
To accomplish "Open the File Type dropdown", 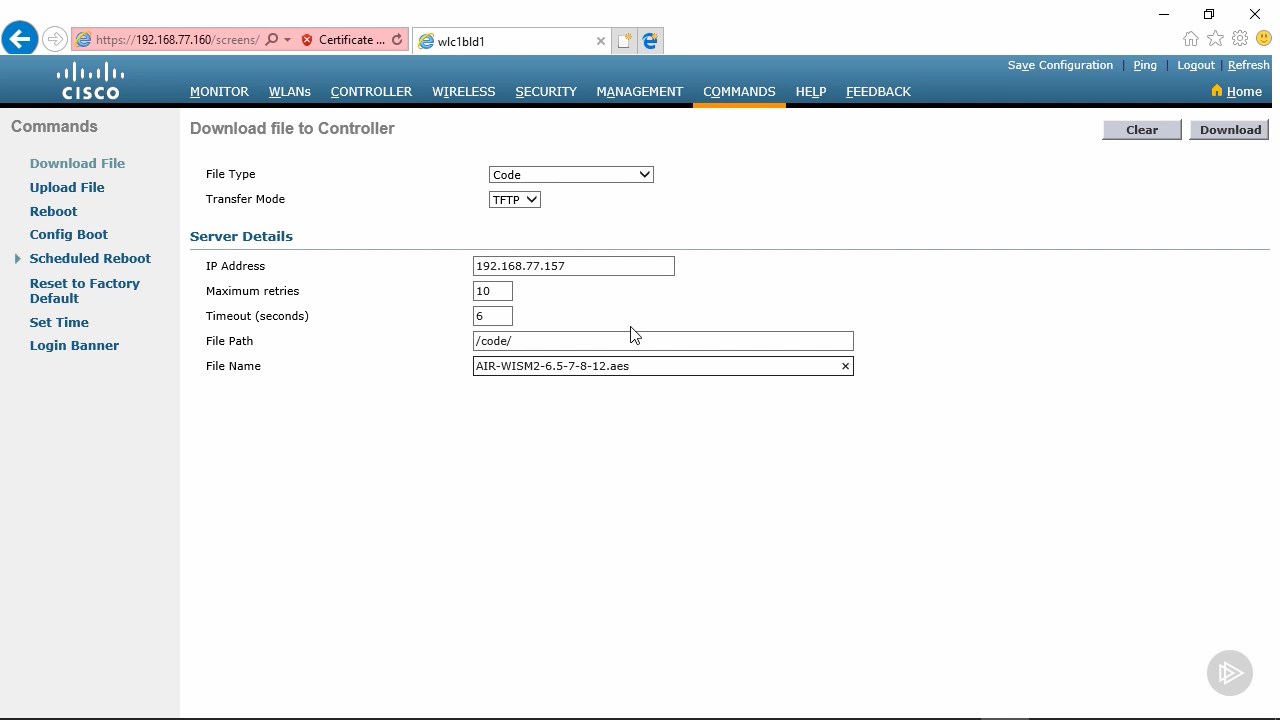I will [x=571, y=174].
